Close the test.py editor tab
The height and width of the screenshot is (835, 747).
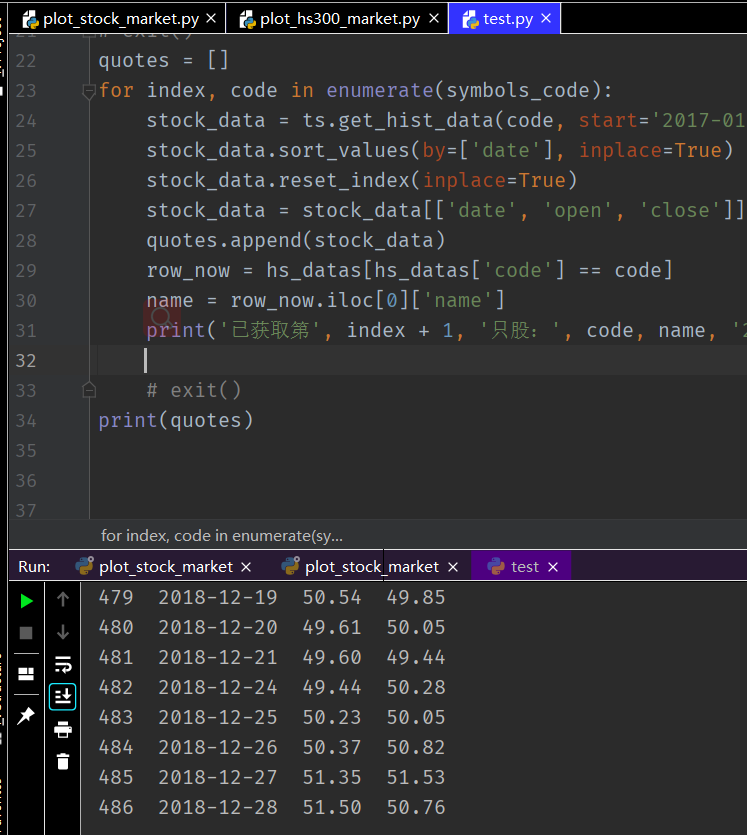(x=546, y=19)
